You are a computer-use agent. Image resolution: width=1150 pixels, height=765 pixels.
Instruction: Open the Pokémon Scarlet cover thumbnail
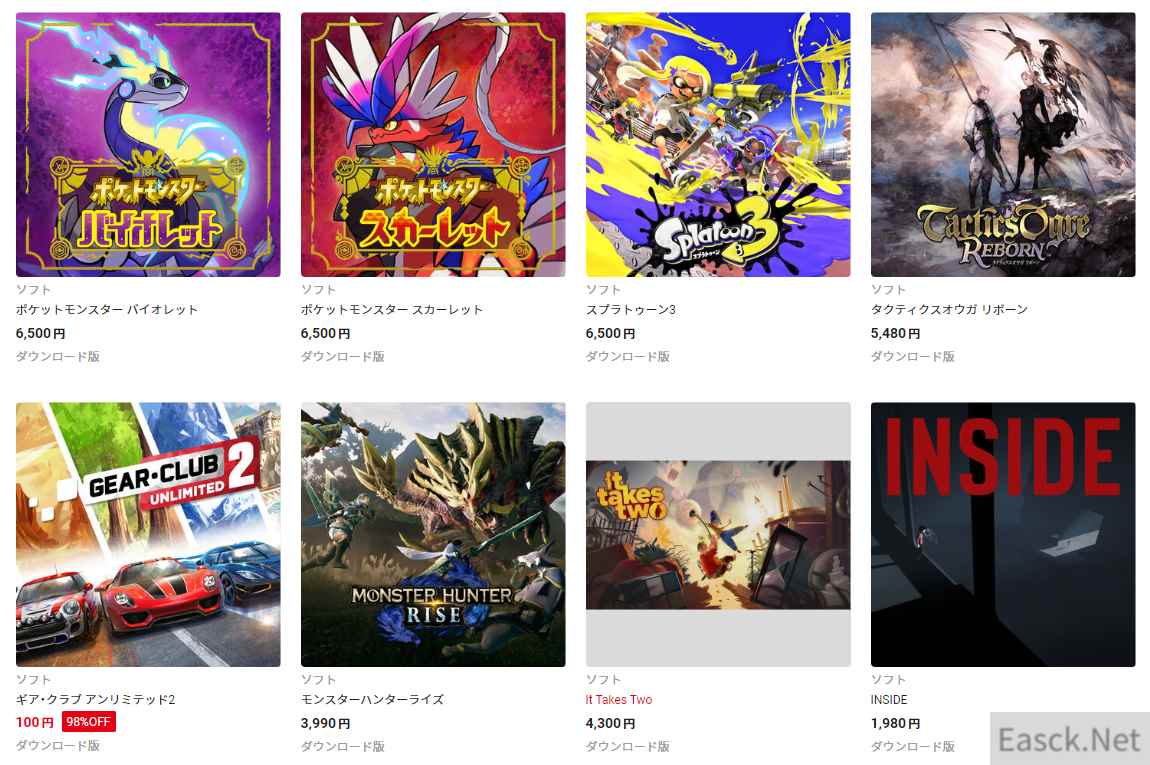433,144
